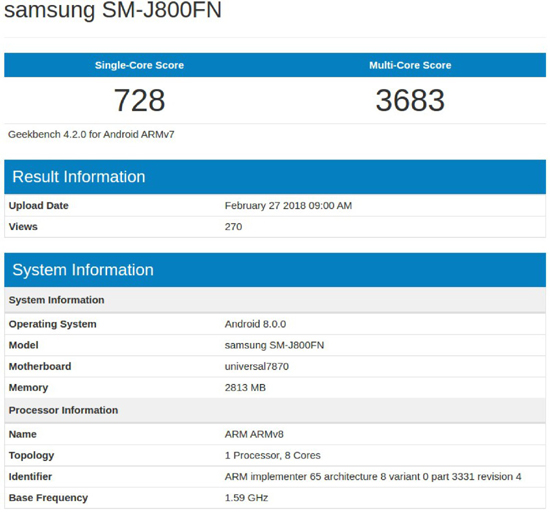The width and height of the screenshot is (550, 512).
Task: Click the Identifier label
Action: pyautogui.click(x=30, y=477)
